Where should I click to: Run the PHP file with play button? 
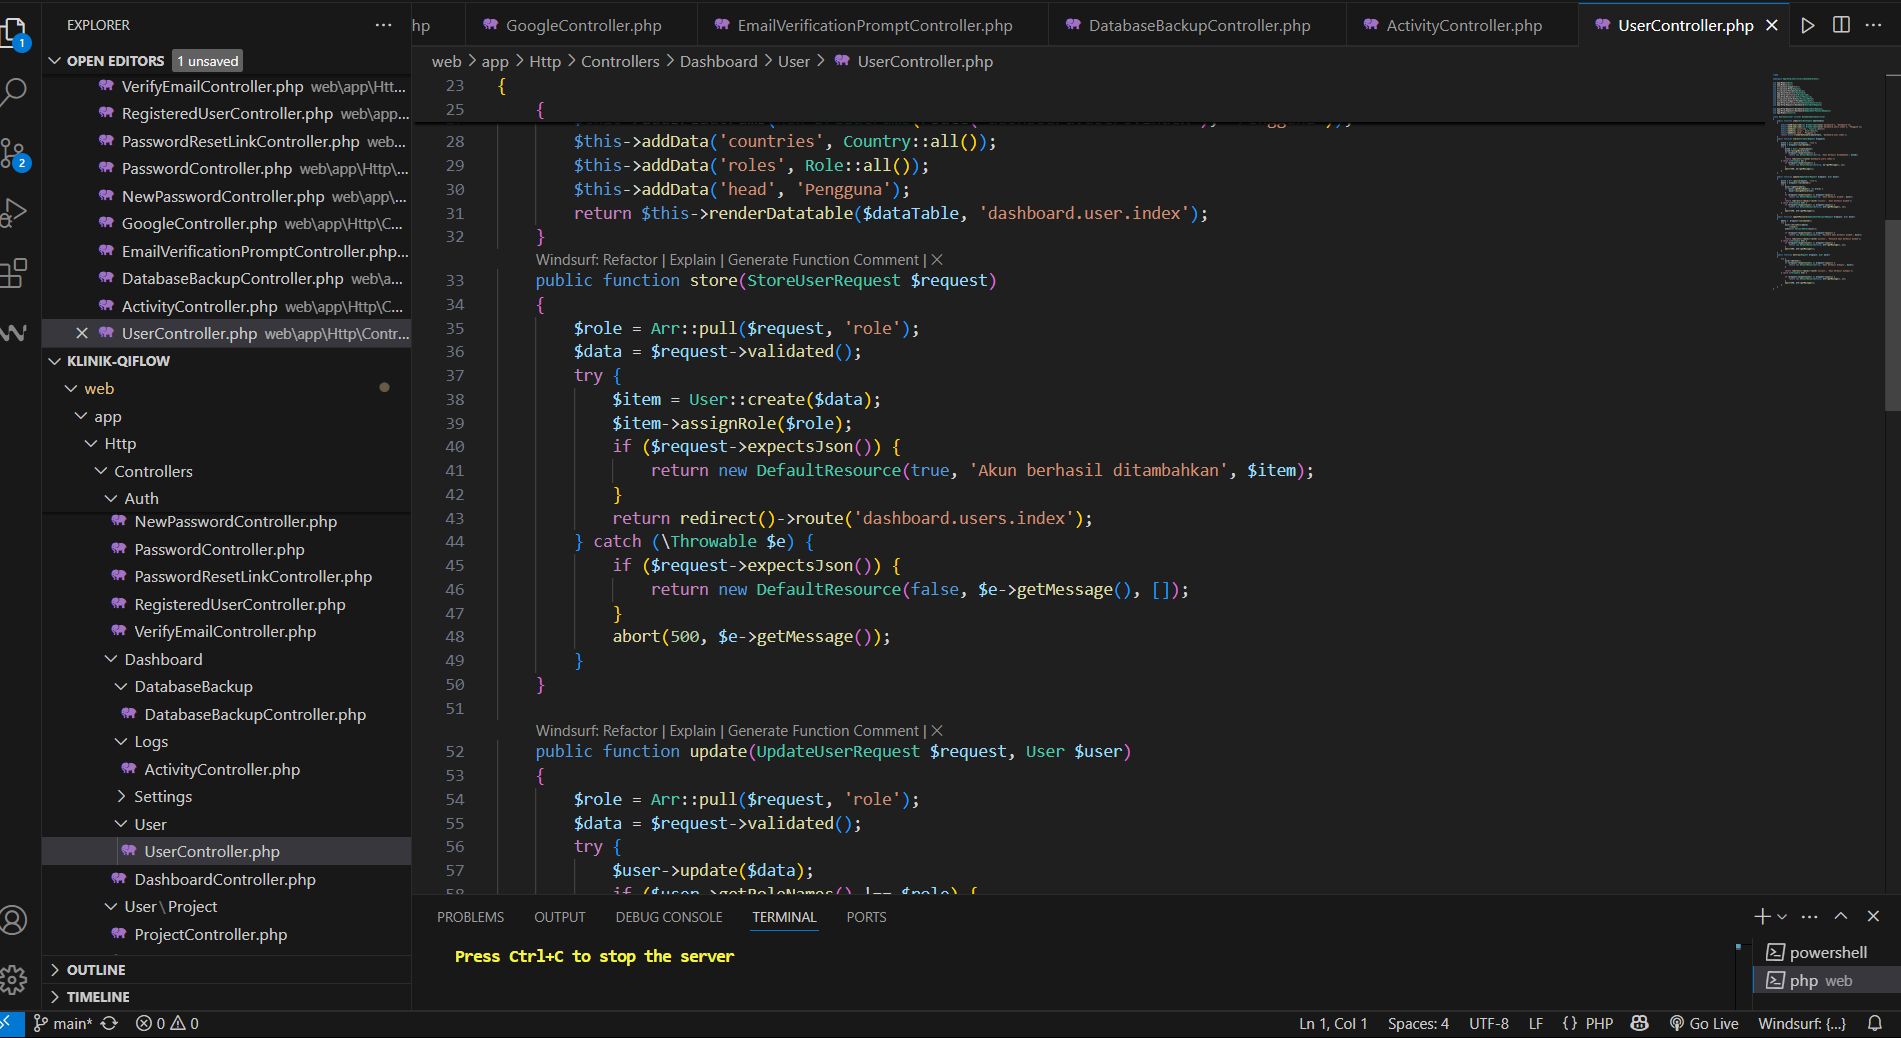pyautogui.click(x=1808, y=25)
